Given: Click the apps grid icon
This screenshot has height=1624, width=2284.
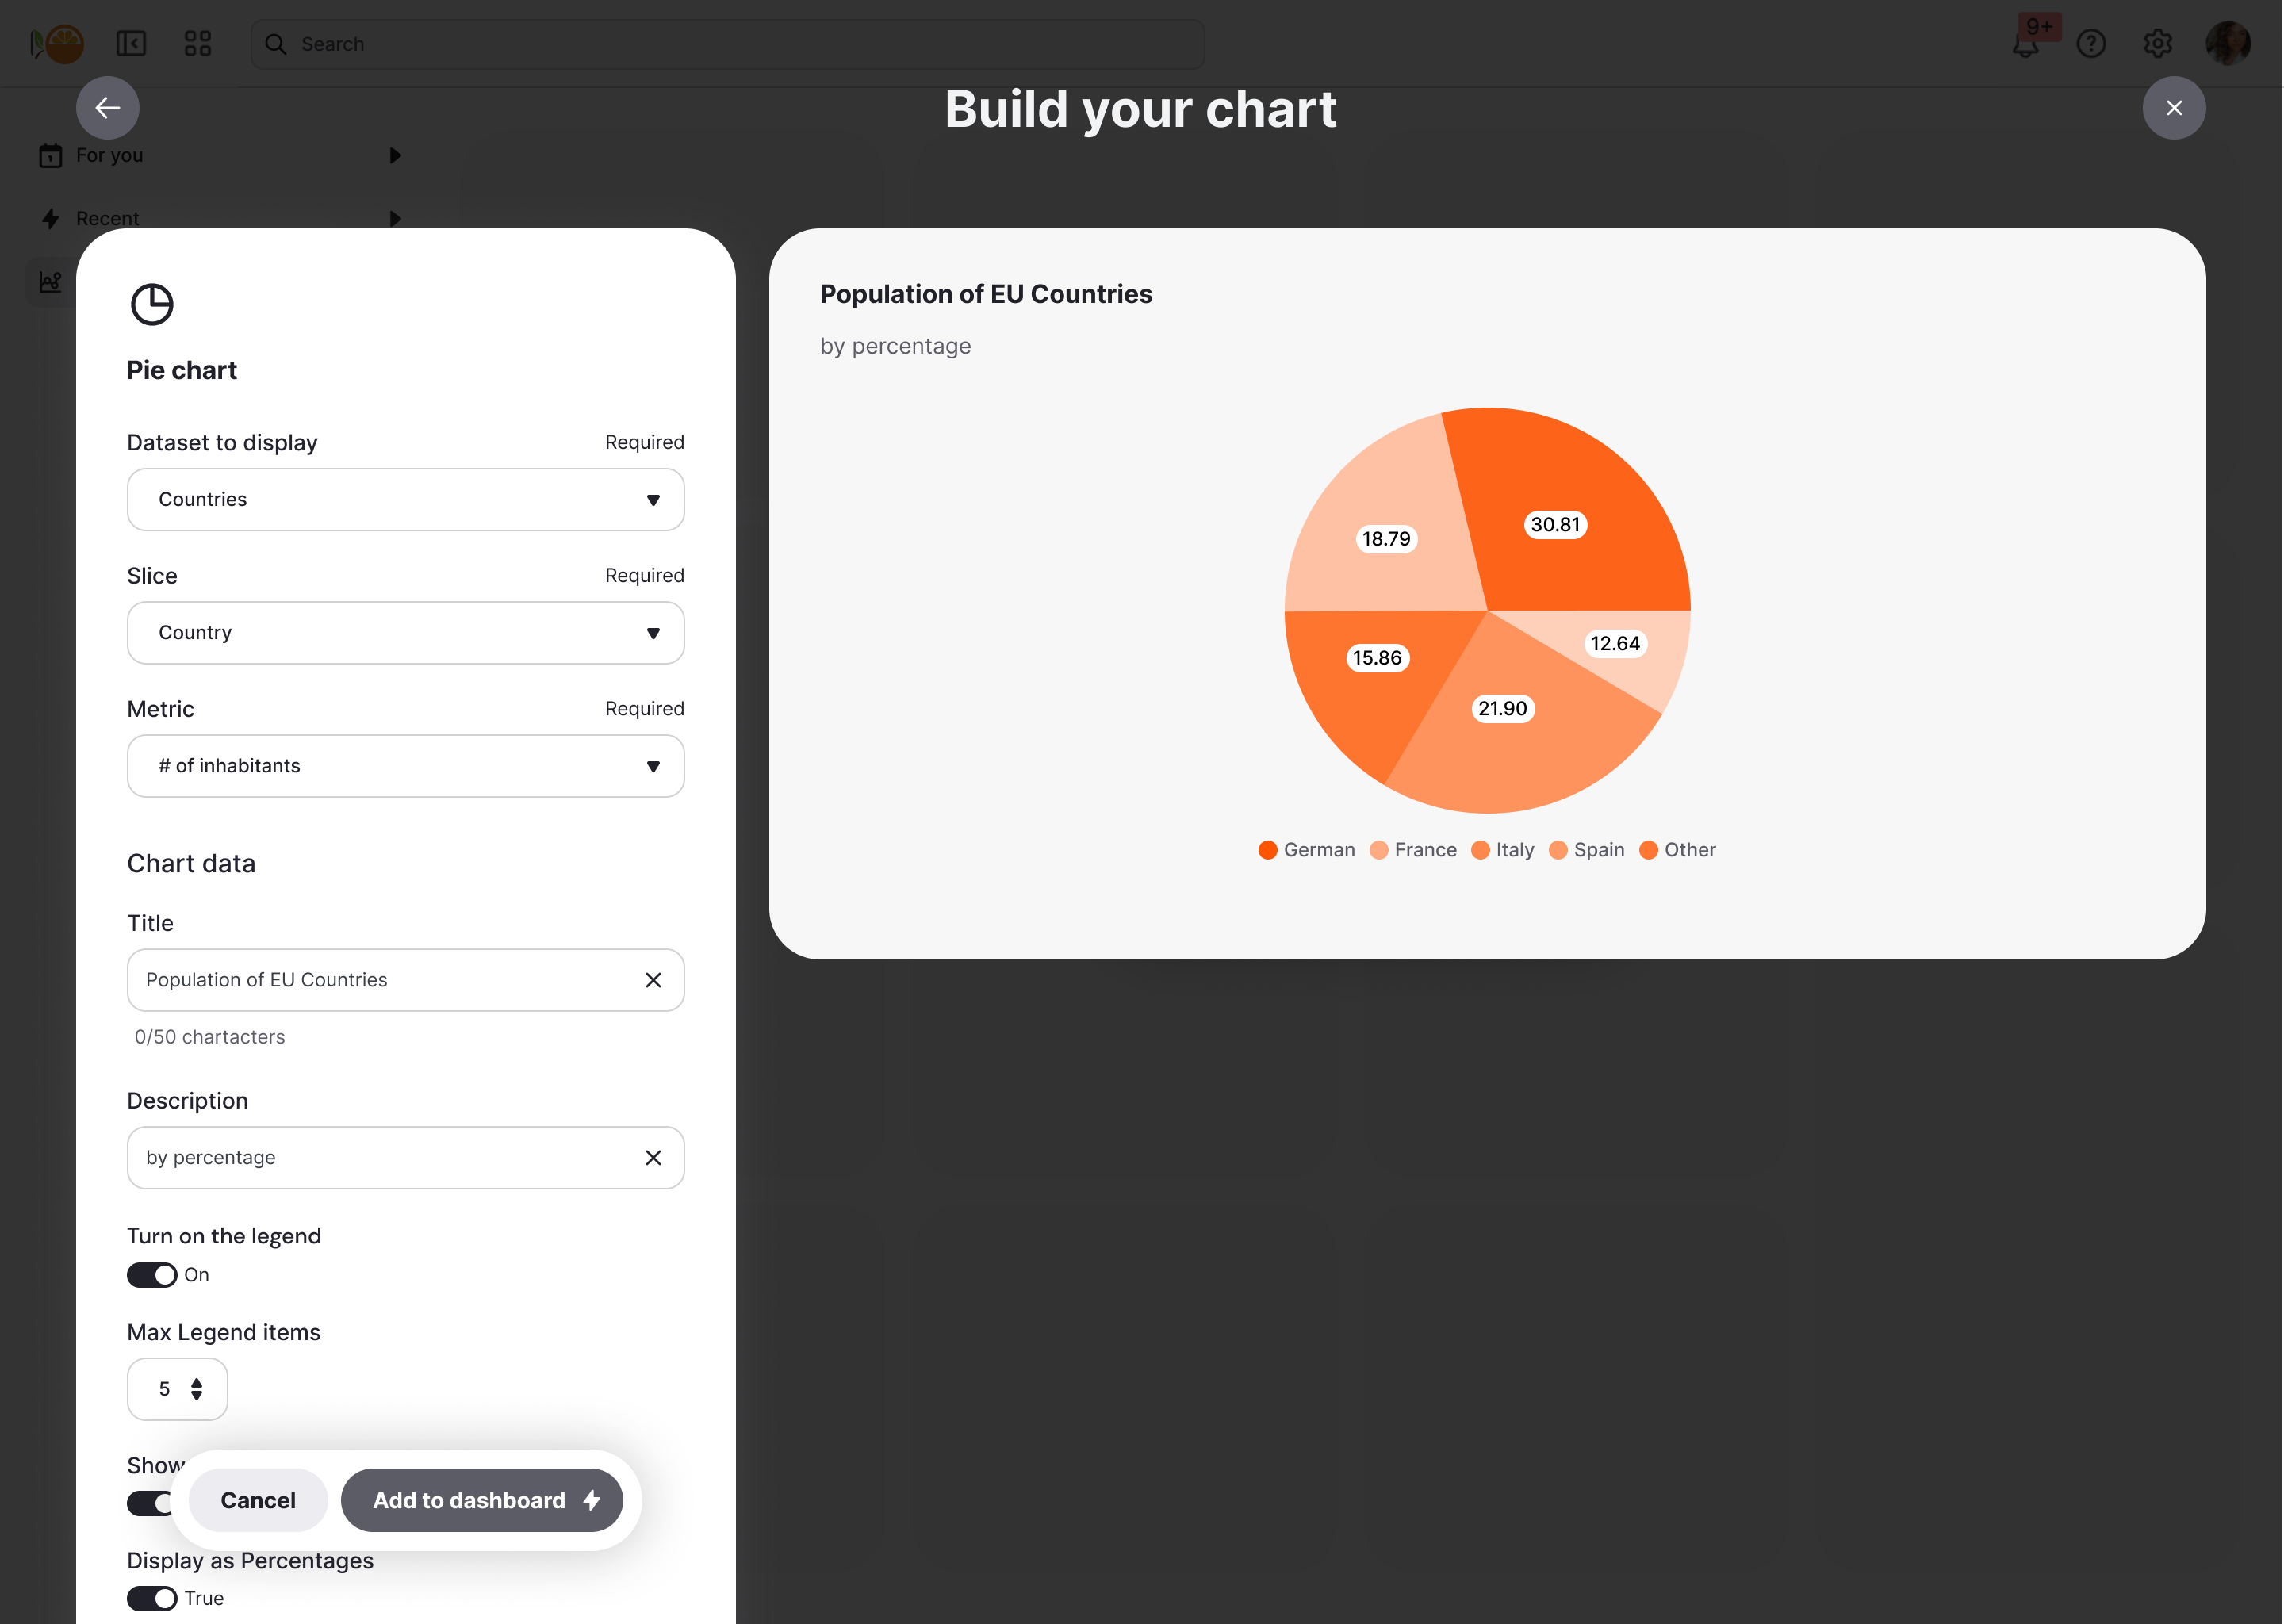Looking at the screenshot, I should (x=198, y=44).
